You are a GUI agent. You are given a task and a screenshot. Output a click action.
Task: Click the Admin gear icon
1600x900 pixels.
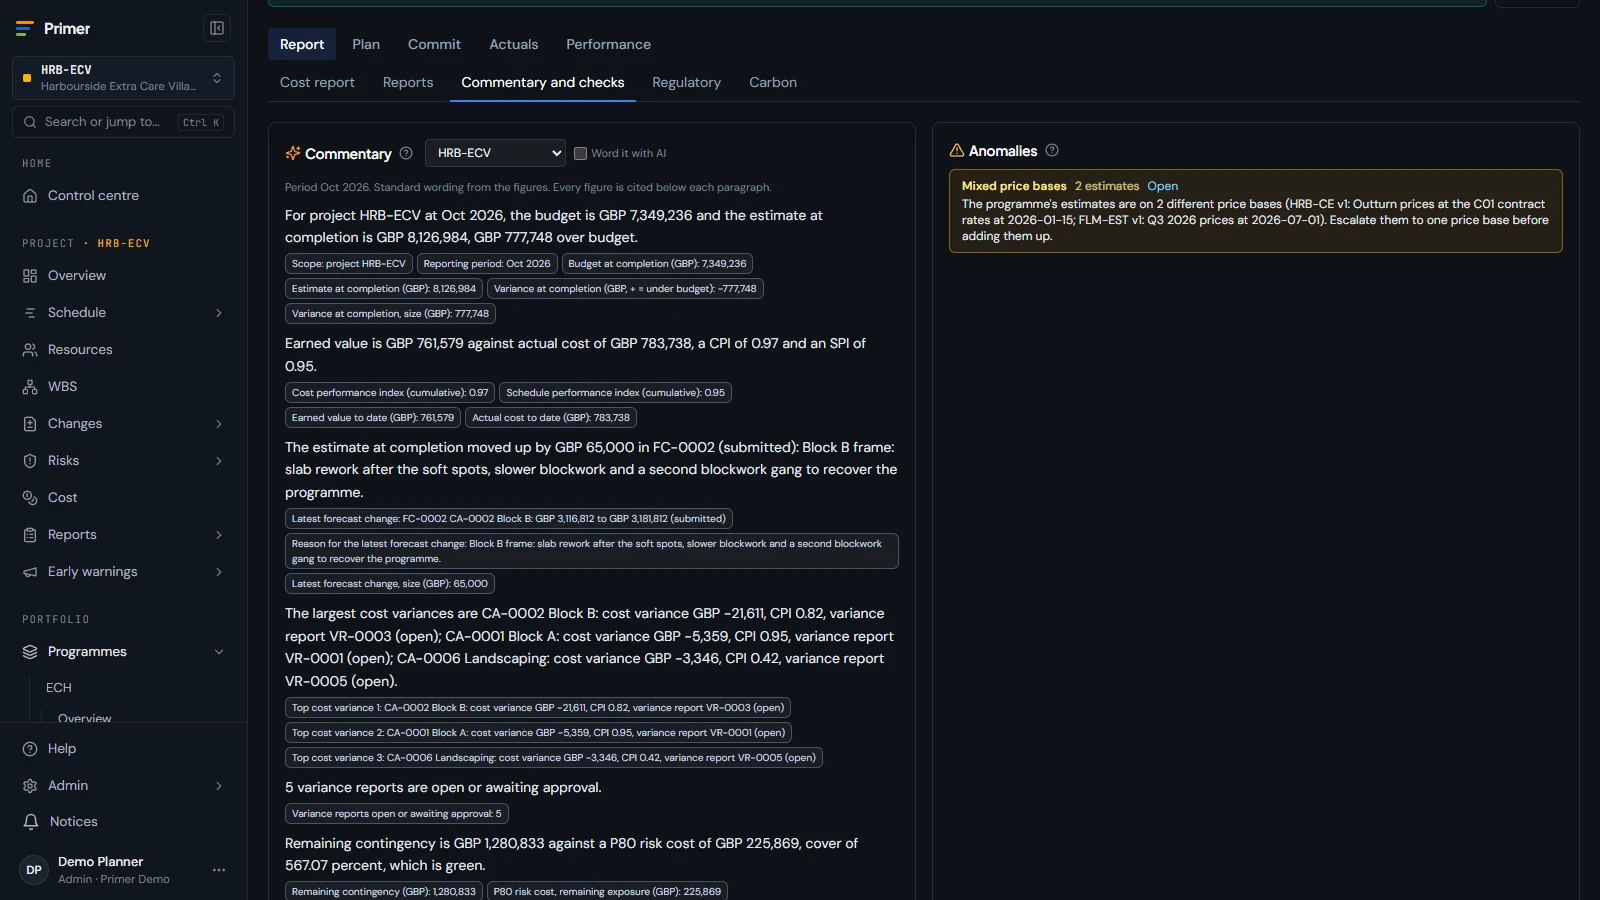pos(30,786)
